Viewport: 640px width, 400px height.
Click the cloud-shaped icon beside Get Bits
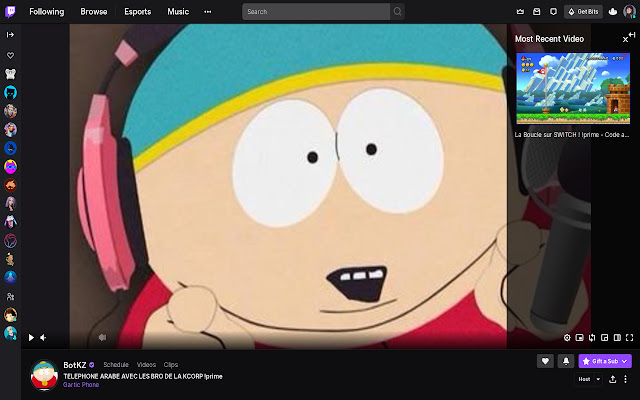[613, 12]
